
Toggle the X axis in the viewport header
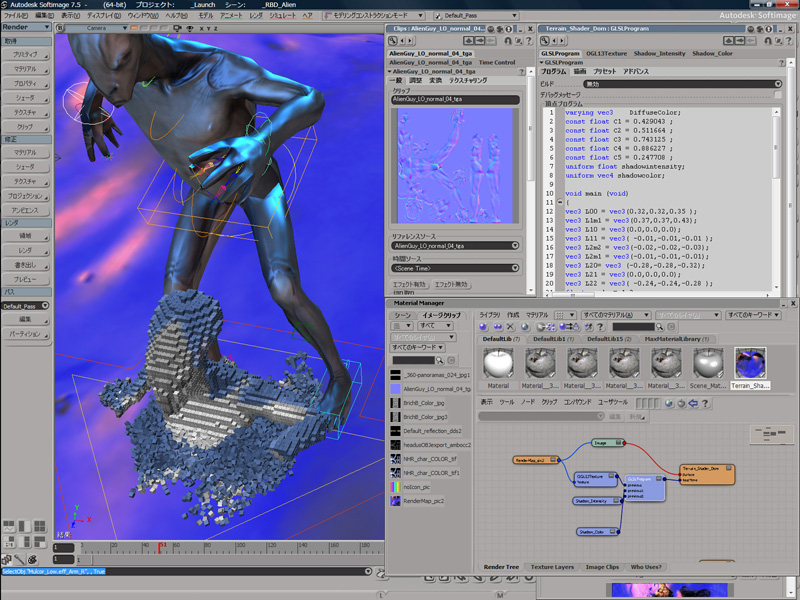(202, 28)
